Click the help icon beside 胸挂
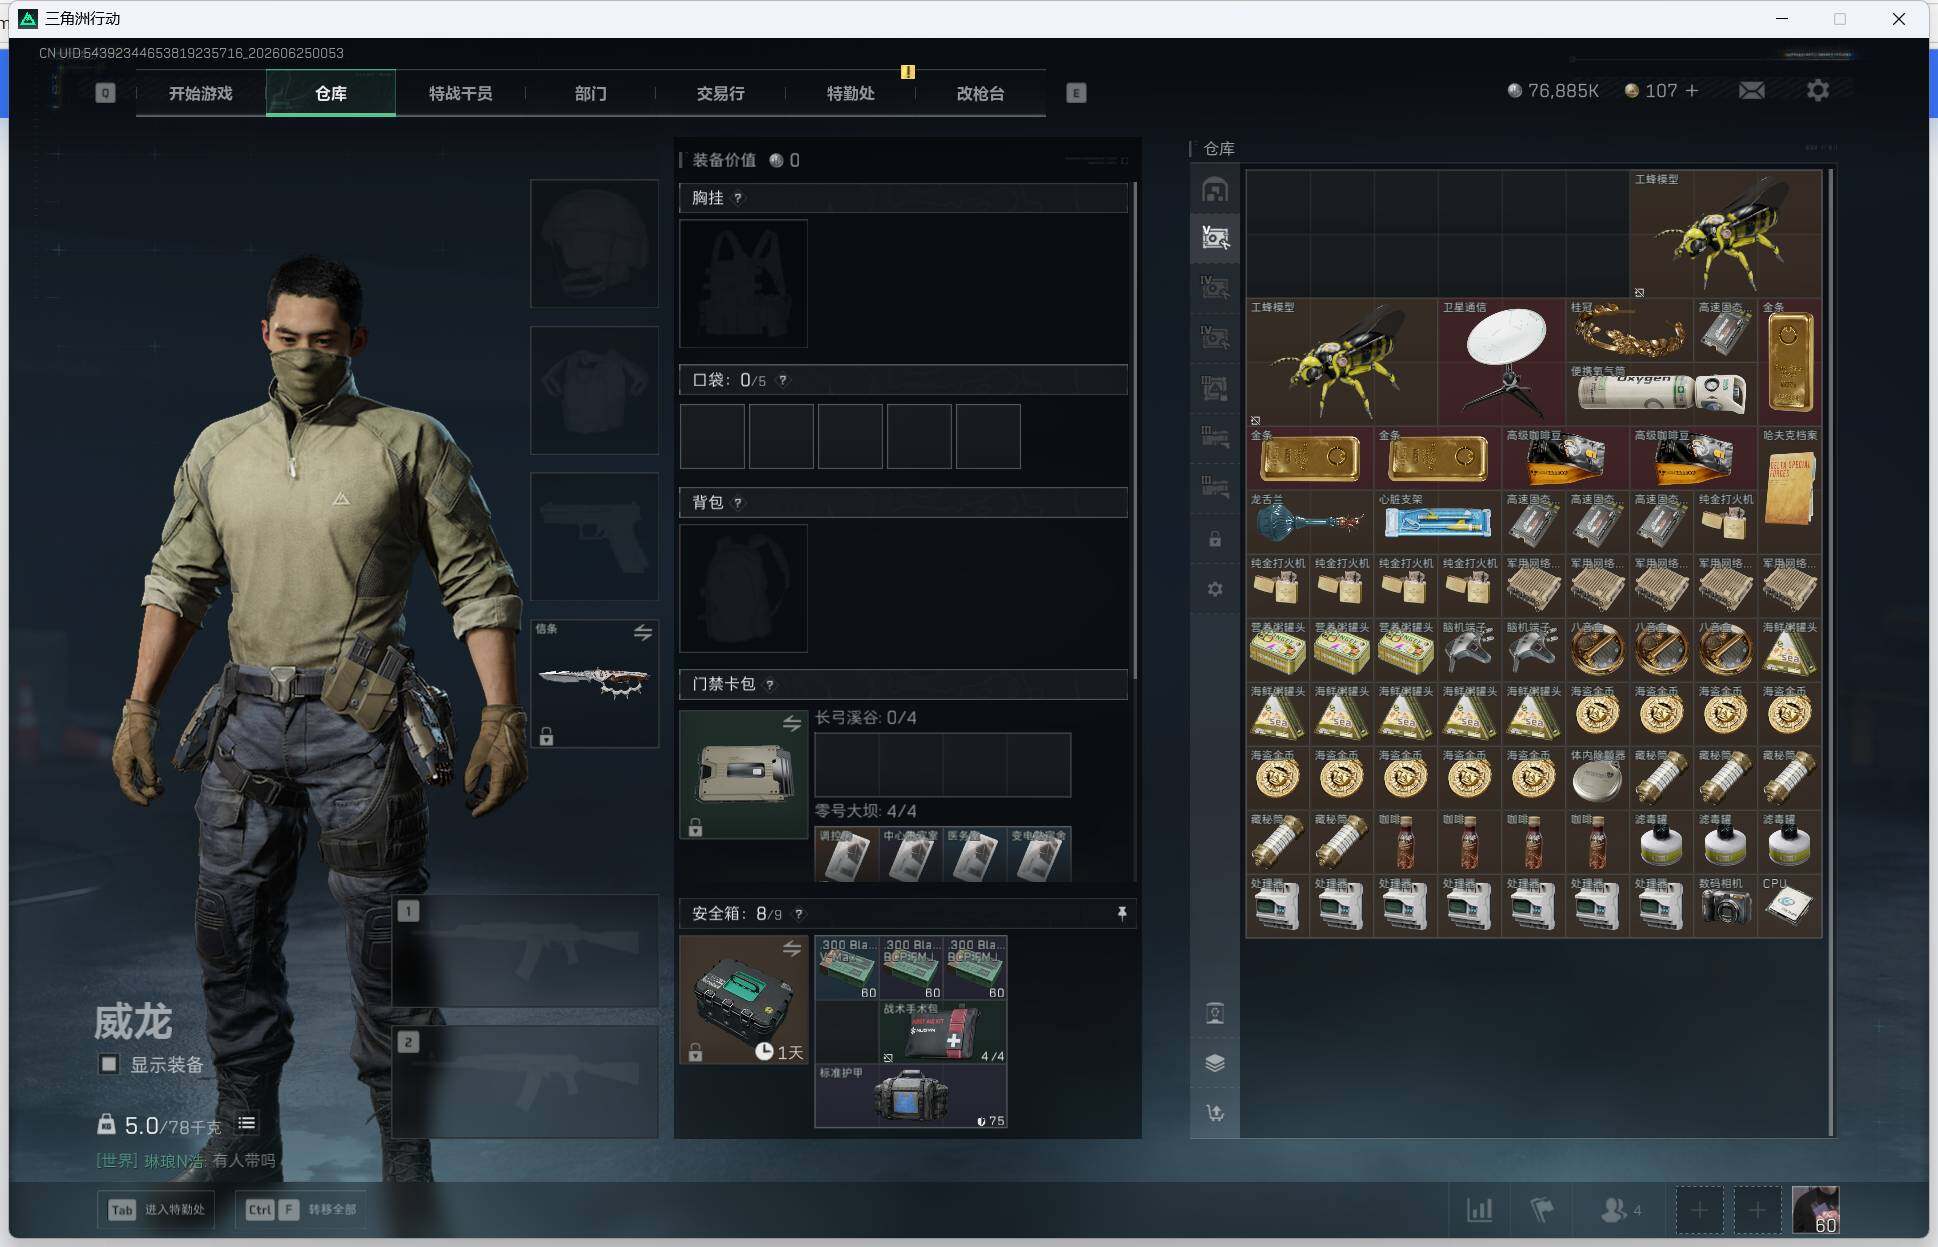 pos(738,198)
